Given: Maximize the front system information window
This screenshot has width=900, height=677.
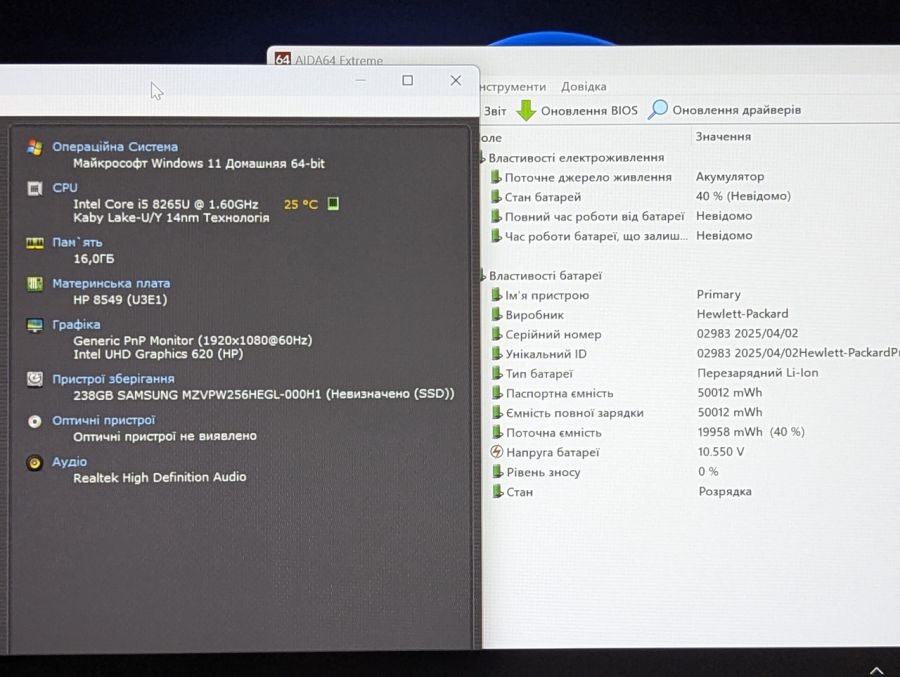Looking at the screenshot, I should [408, 80].
